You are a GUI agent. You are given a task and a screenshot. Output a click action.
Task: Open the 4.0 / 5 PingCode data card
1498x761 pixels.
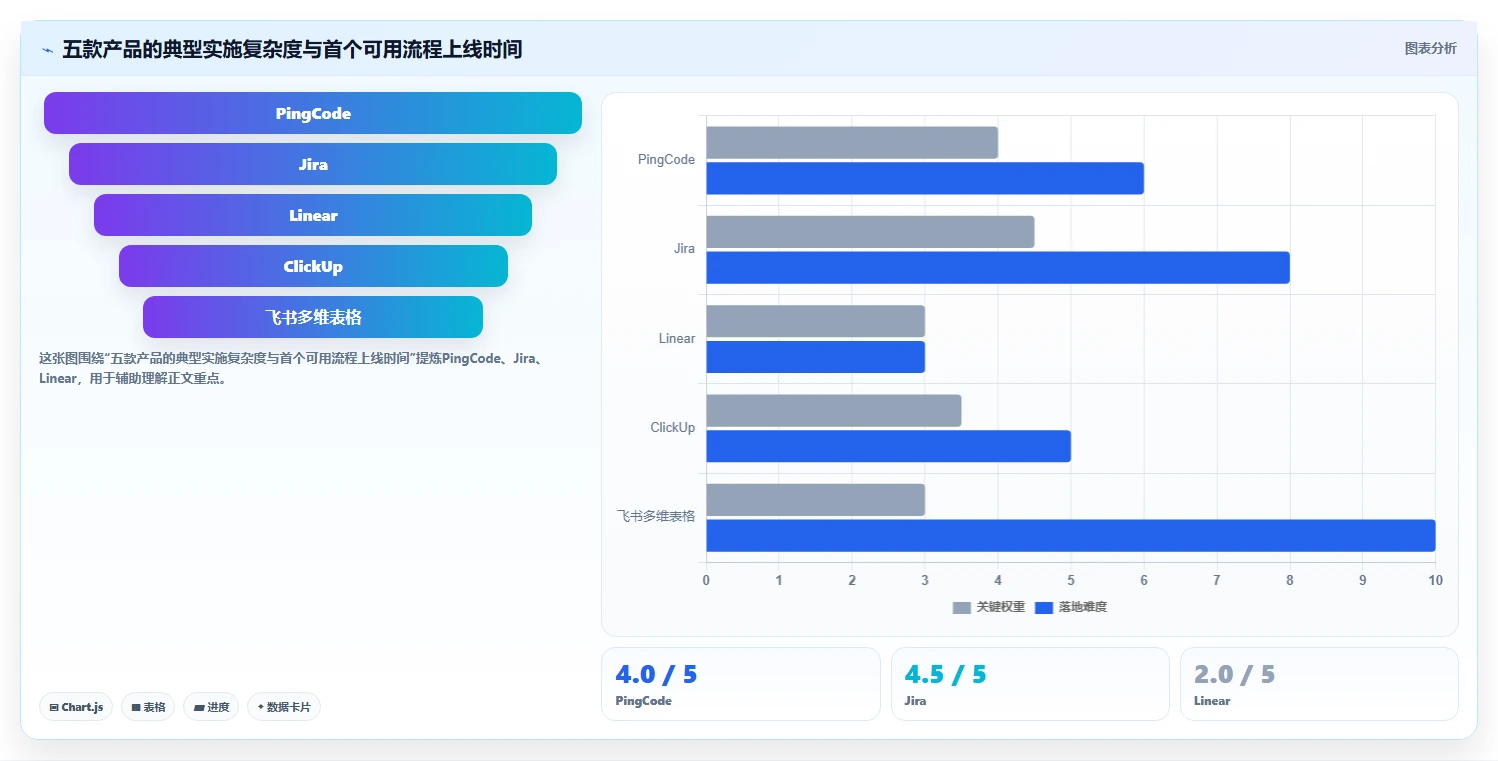[740, 684]
